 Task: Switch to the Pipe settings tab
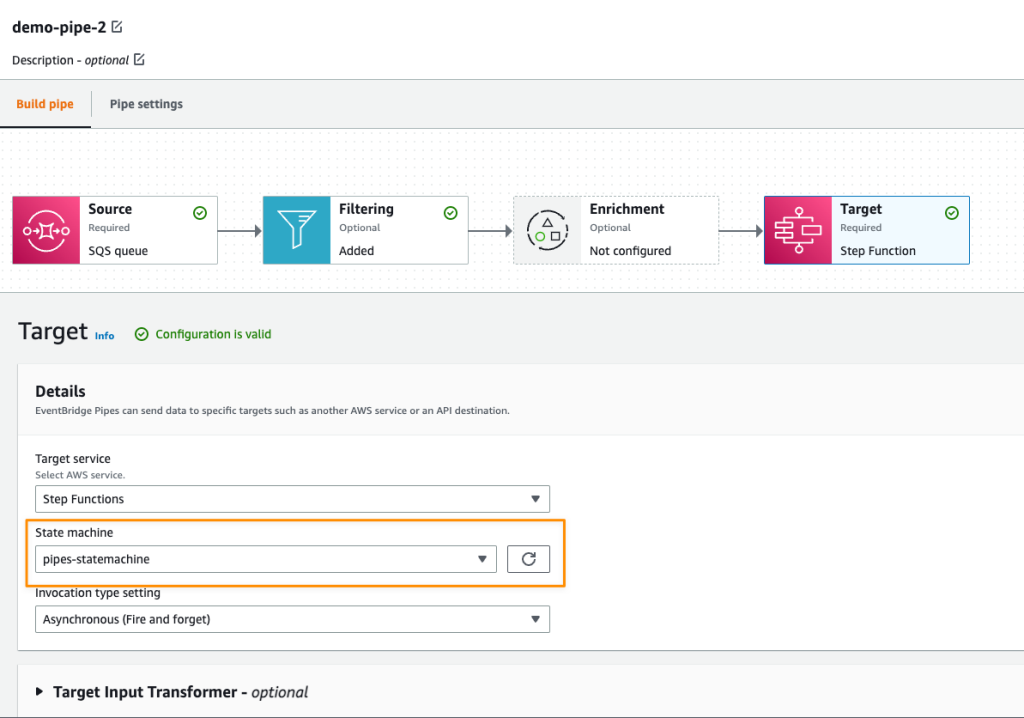point(146,104)
